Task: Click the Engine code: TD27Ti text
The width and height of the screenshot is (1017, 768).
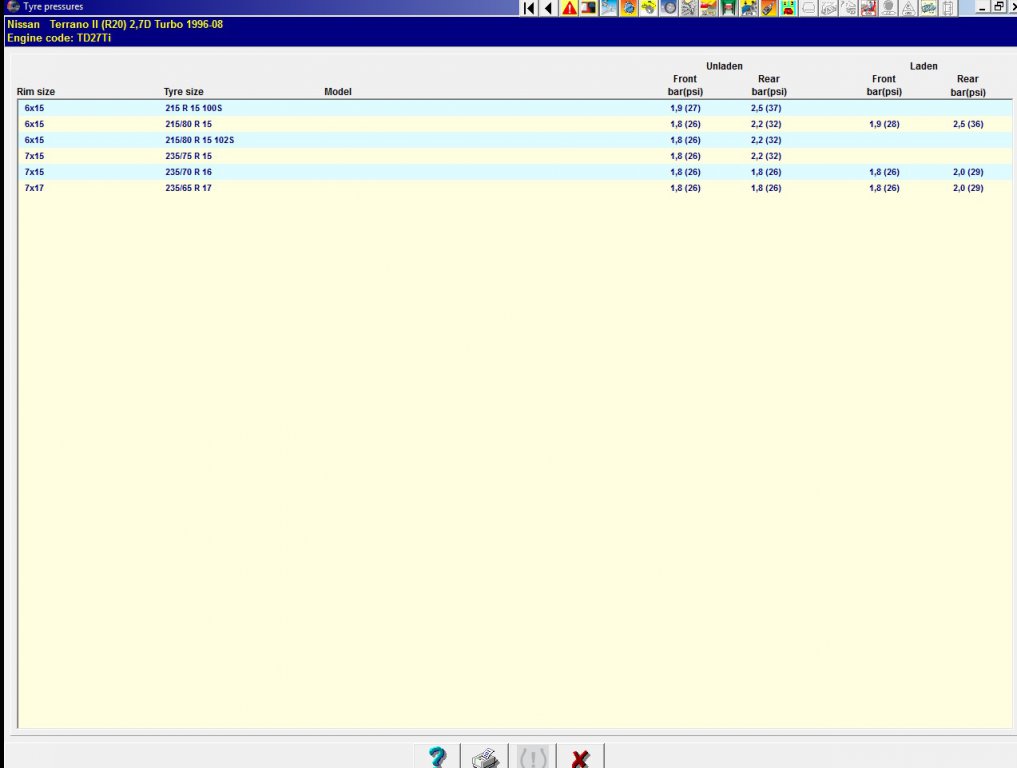Action: [59, 38]
